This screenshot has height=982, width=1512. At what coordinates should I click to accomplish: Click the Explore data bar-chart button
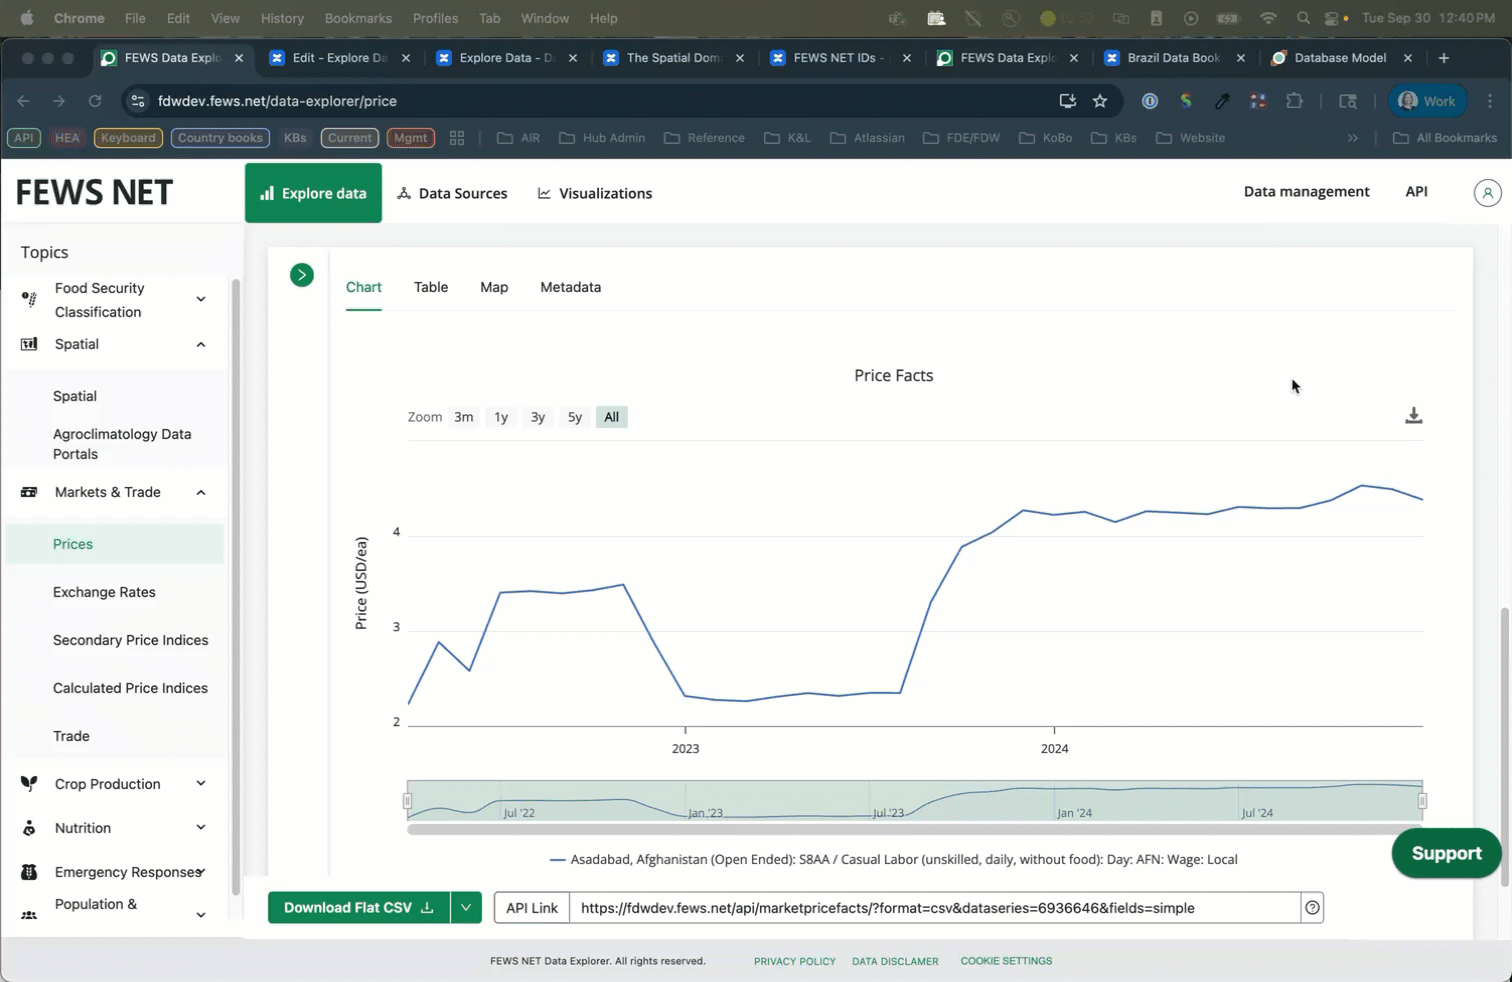pos(313,193)
